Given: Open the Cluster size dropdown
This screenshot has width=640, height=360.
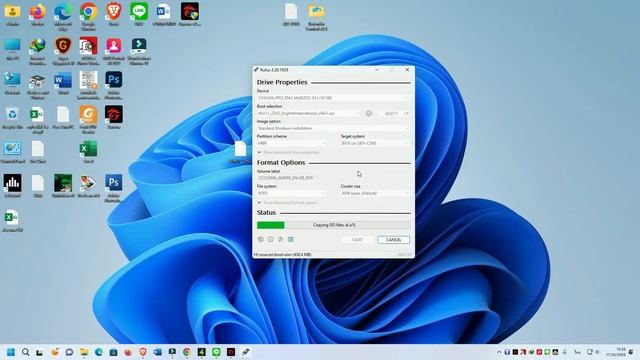Looking at the screenshot, I should point(375,193).
